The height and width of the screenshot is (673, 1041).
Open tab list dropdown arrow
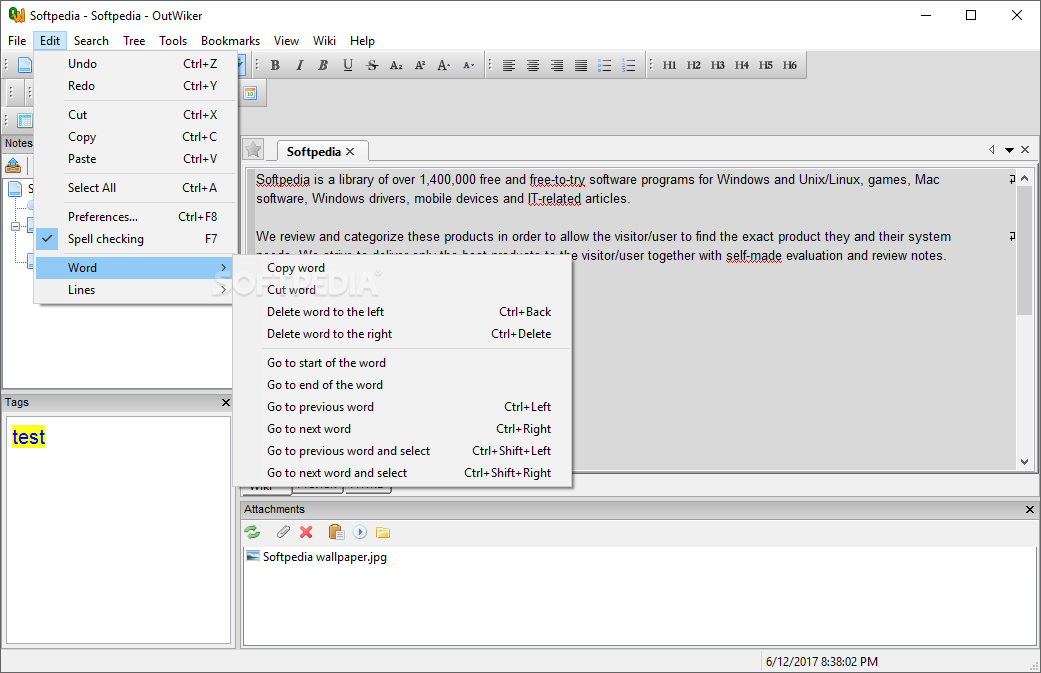pyautogui.click(x=1009, y=150)
